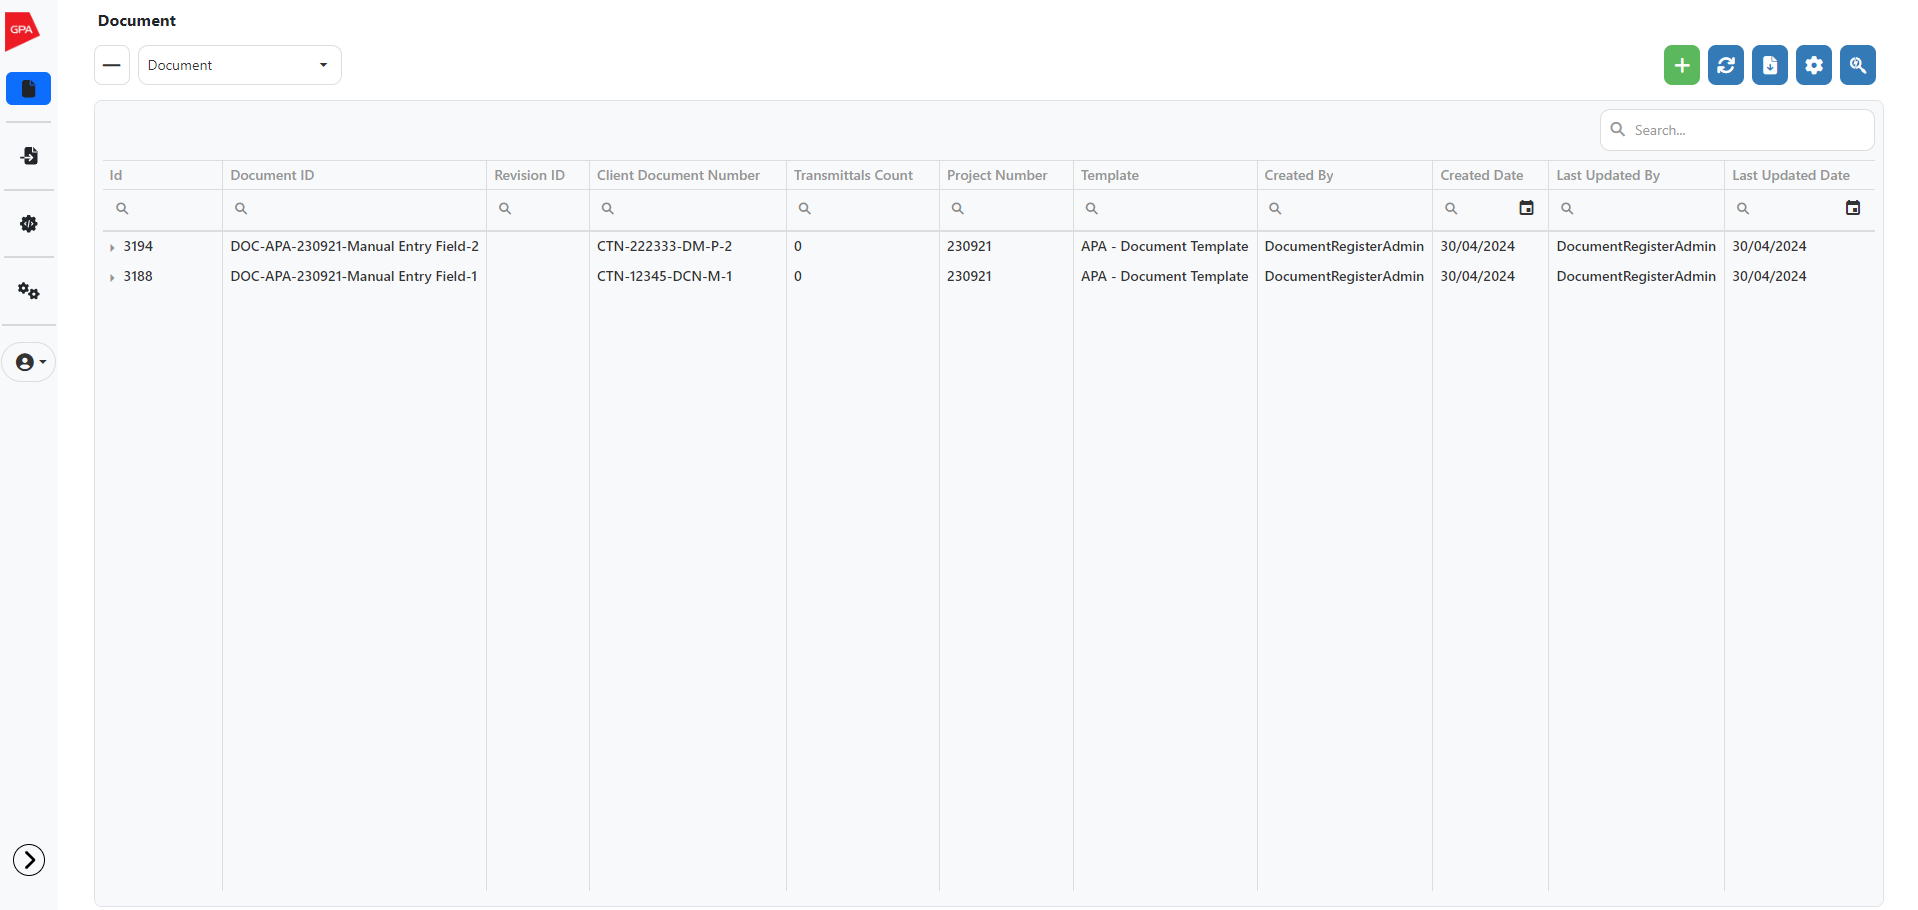
Task: Refresh the document grid
Action: click(x=1725, y=65)
